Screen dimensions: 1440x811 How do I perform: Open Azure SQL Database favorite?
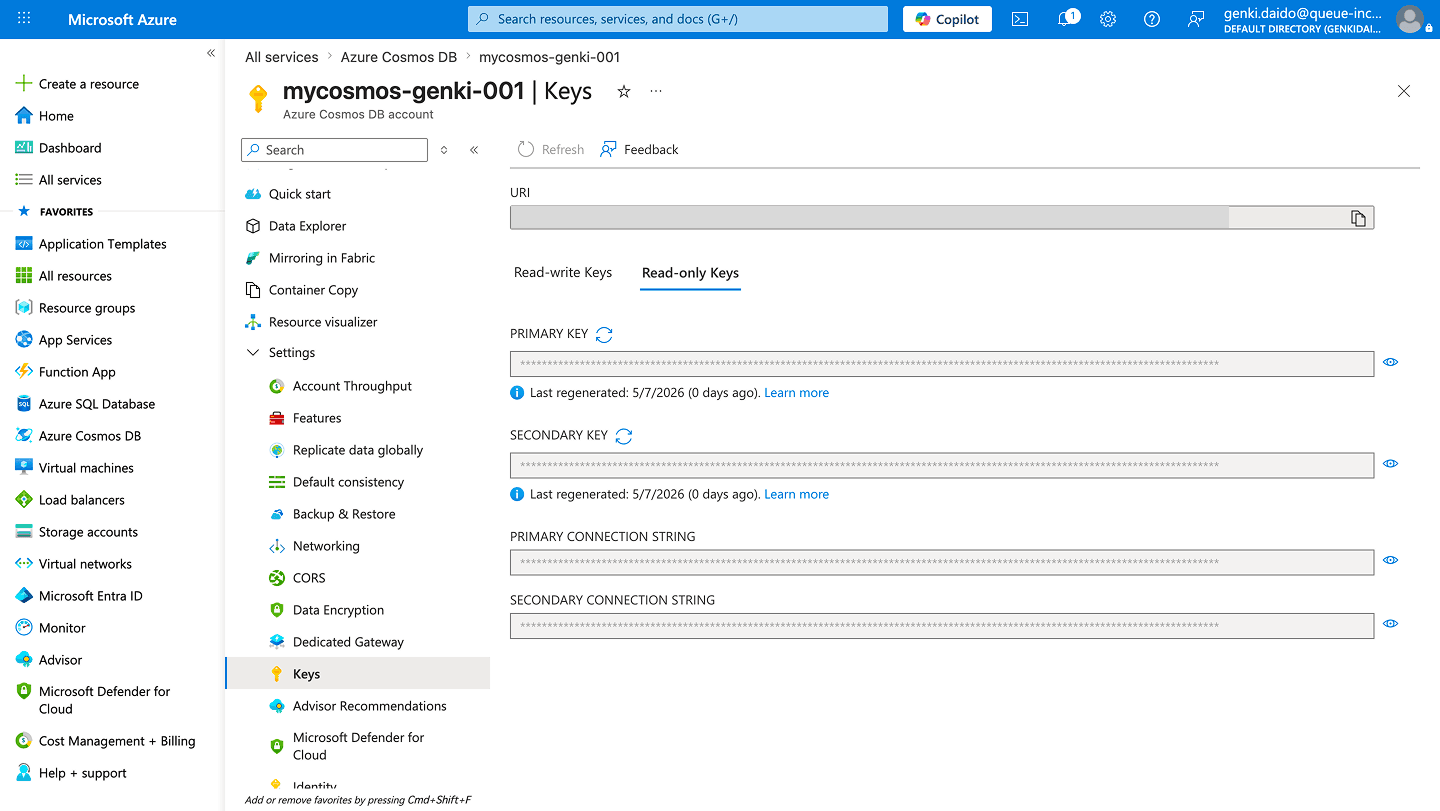click(x=85, y=404)
